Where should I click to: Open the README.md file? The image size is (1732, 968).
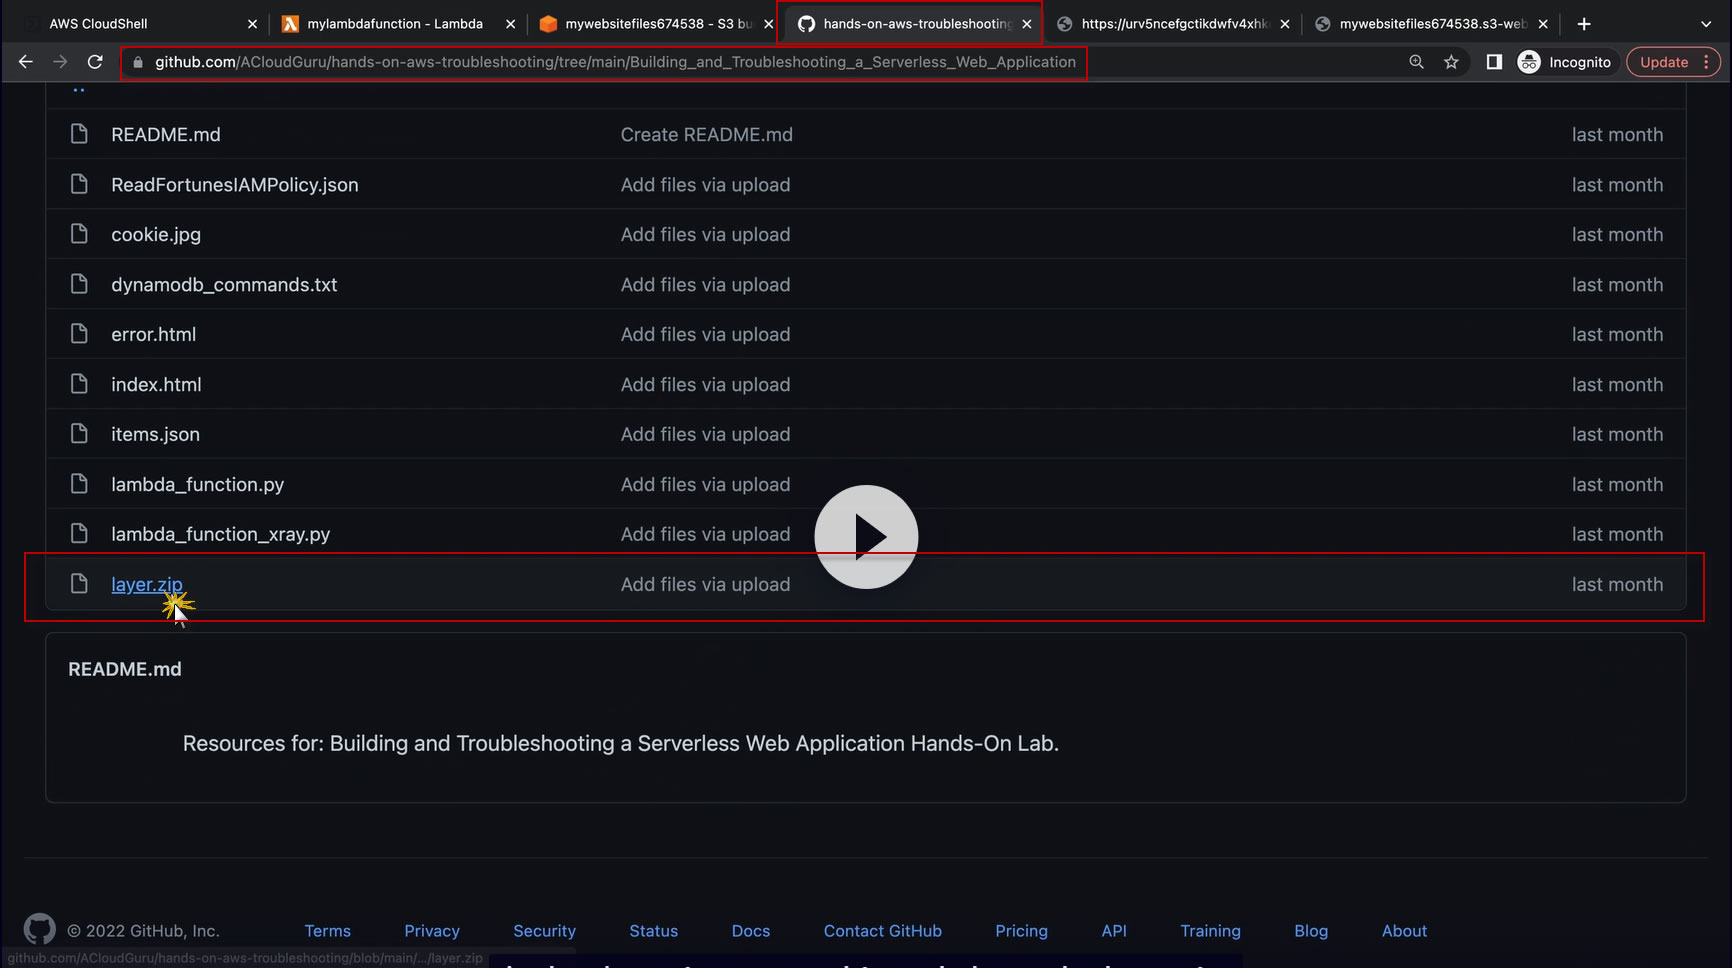tap(166, 134)
